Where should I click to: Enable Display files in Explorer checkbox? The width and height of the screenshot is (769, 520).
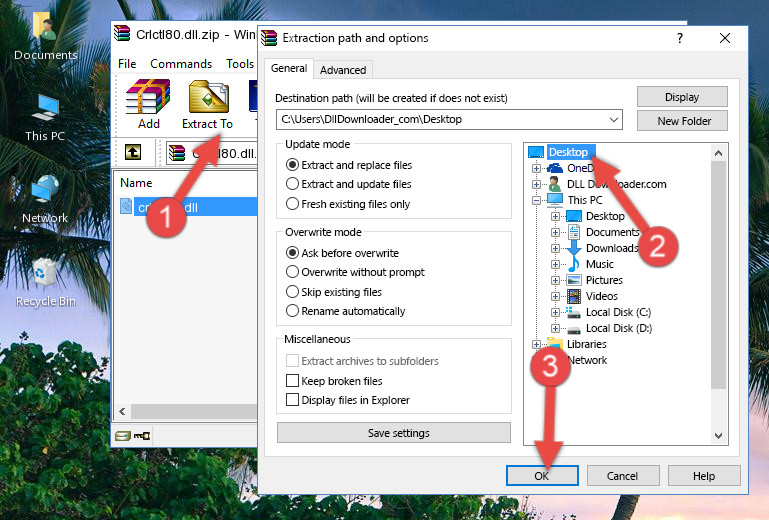[292, 400]
